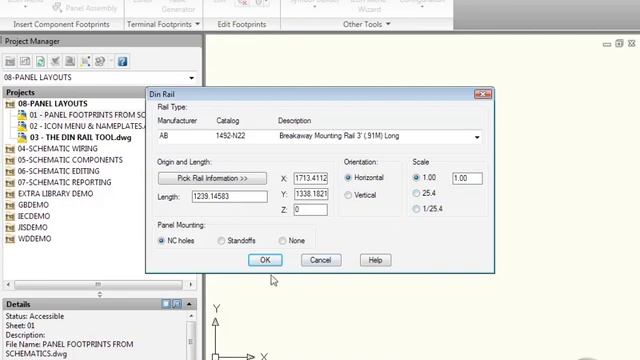Click the Projects tree horizontal scrollbar thumb
The width and height of the screenshot is (640, 360).
coord(98,284)
